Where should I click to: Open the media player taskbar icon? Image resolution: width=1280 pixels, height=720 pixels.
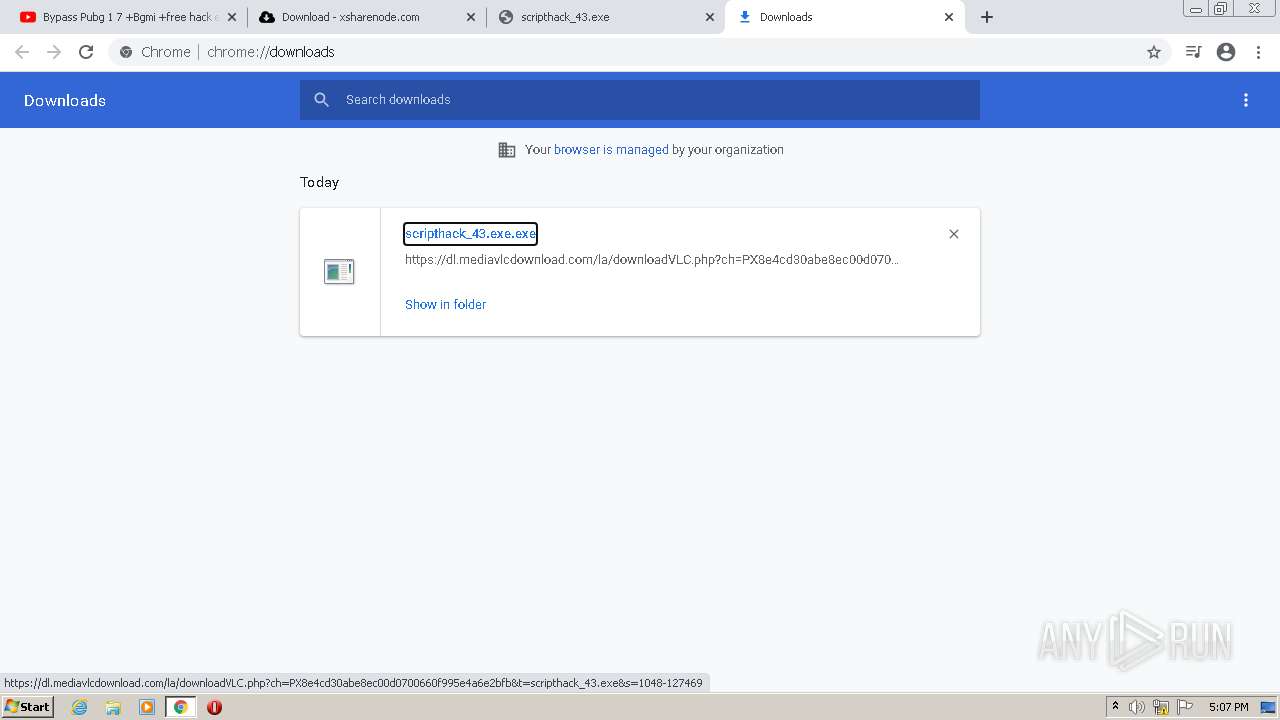tap(147, 707)
